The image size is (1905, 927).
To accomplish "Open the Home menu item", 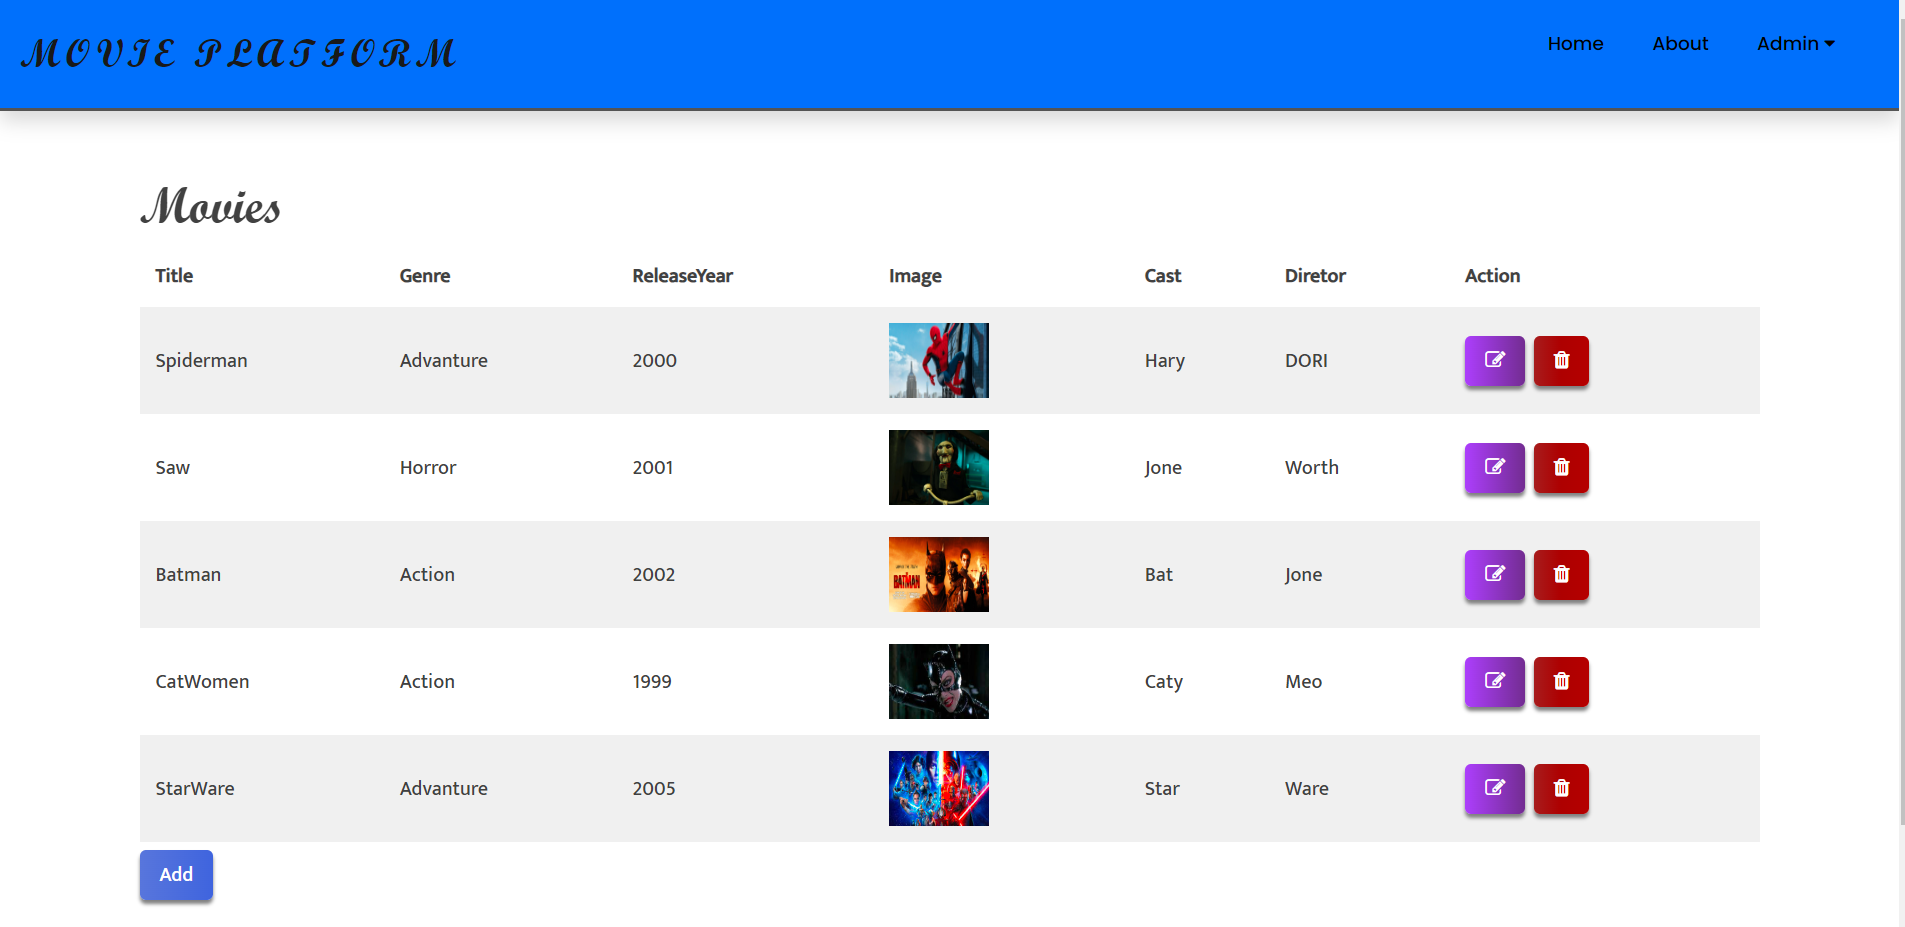I will pos(1575,43).
